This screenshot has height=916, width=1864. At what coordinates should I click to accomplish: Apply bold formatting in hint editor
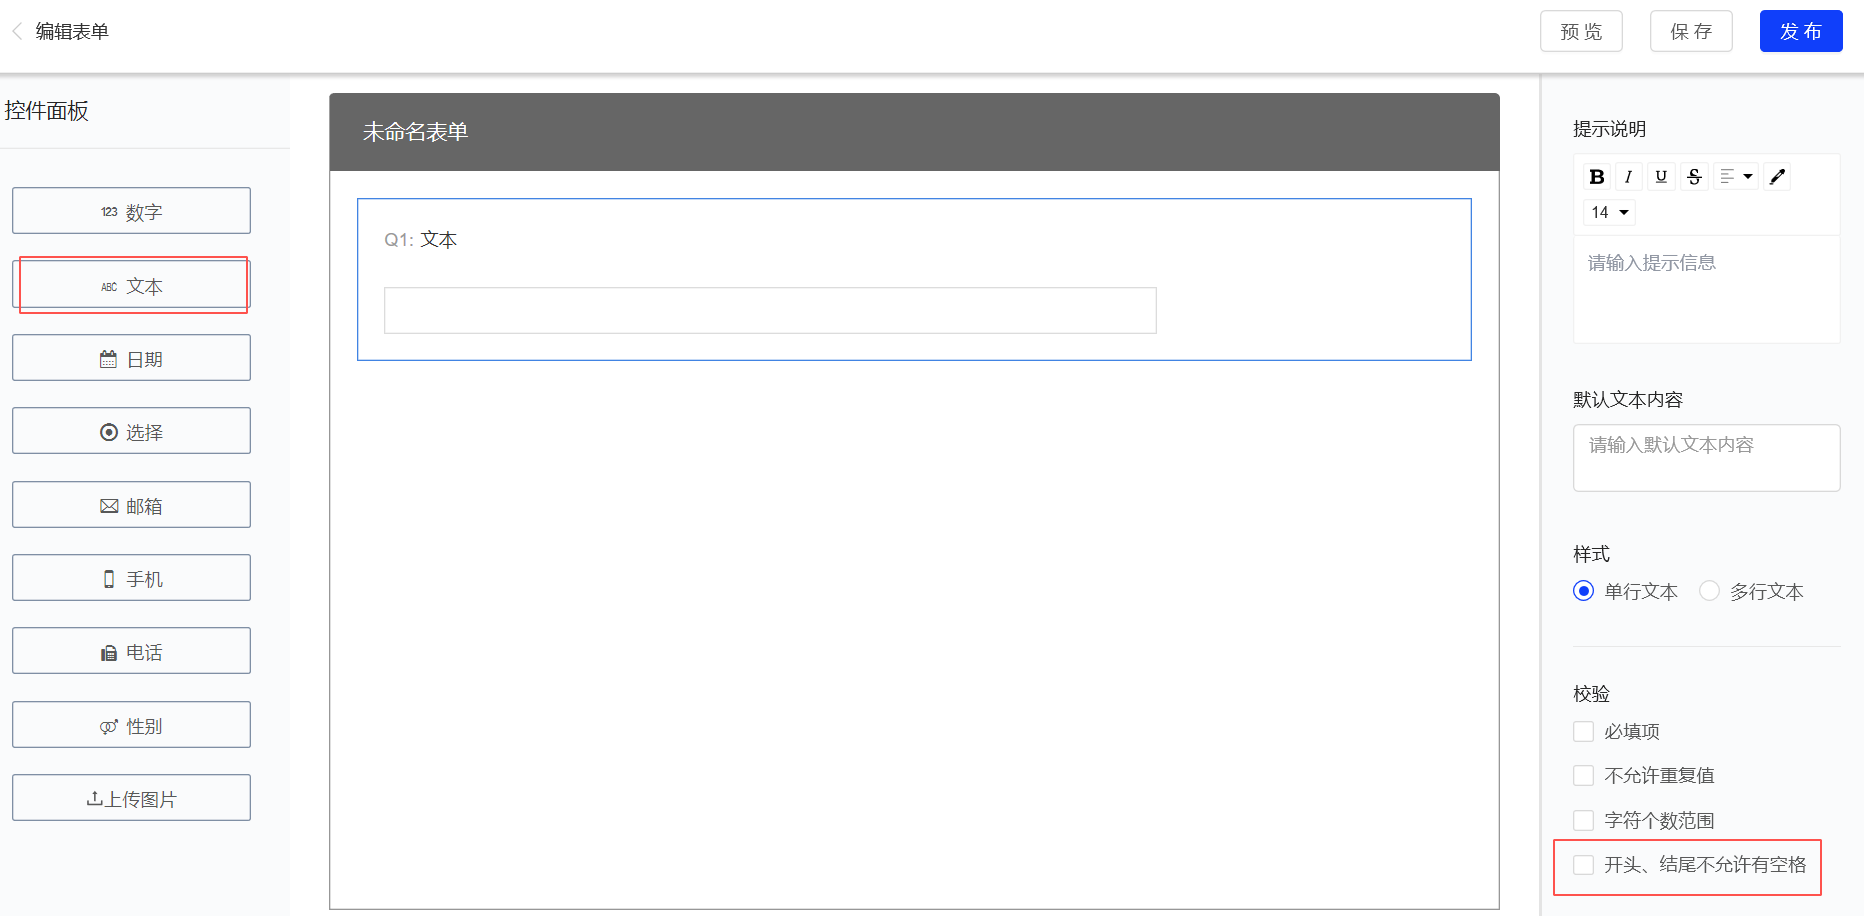point(1596,177)
